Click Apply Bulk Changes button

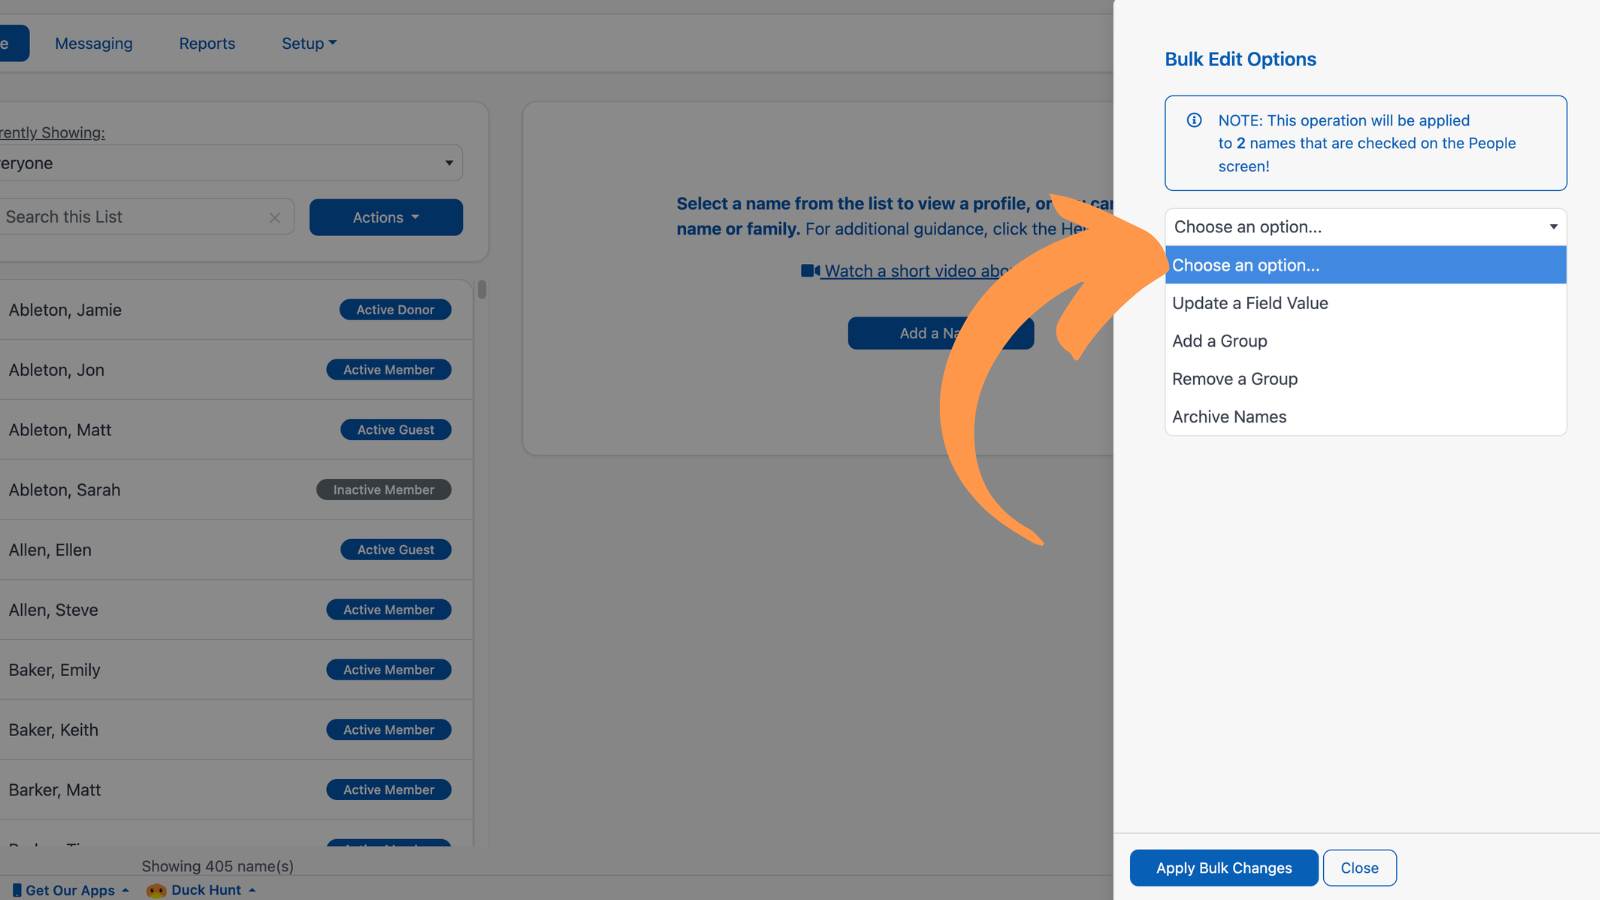tap(1224, 868)
